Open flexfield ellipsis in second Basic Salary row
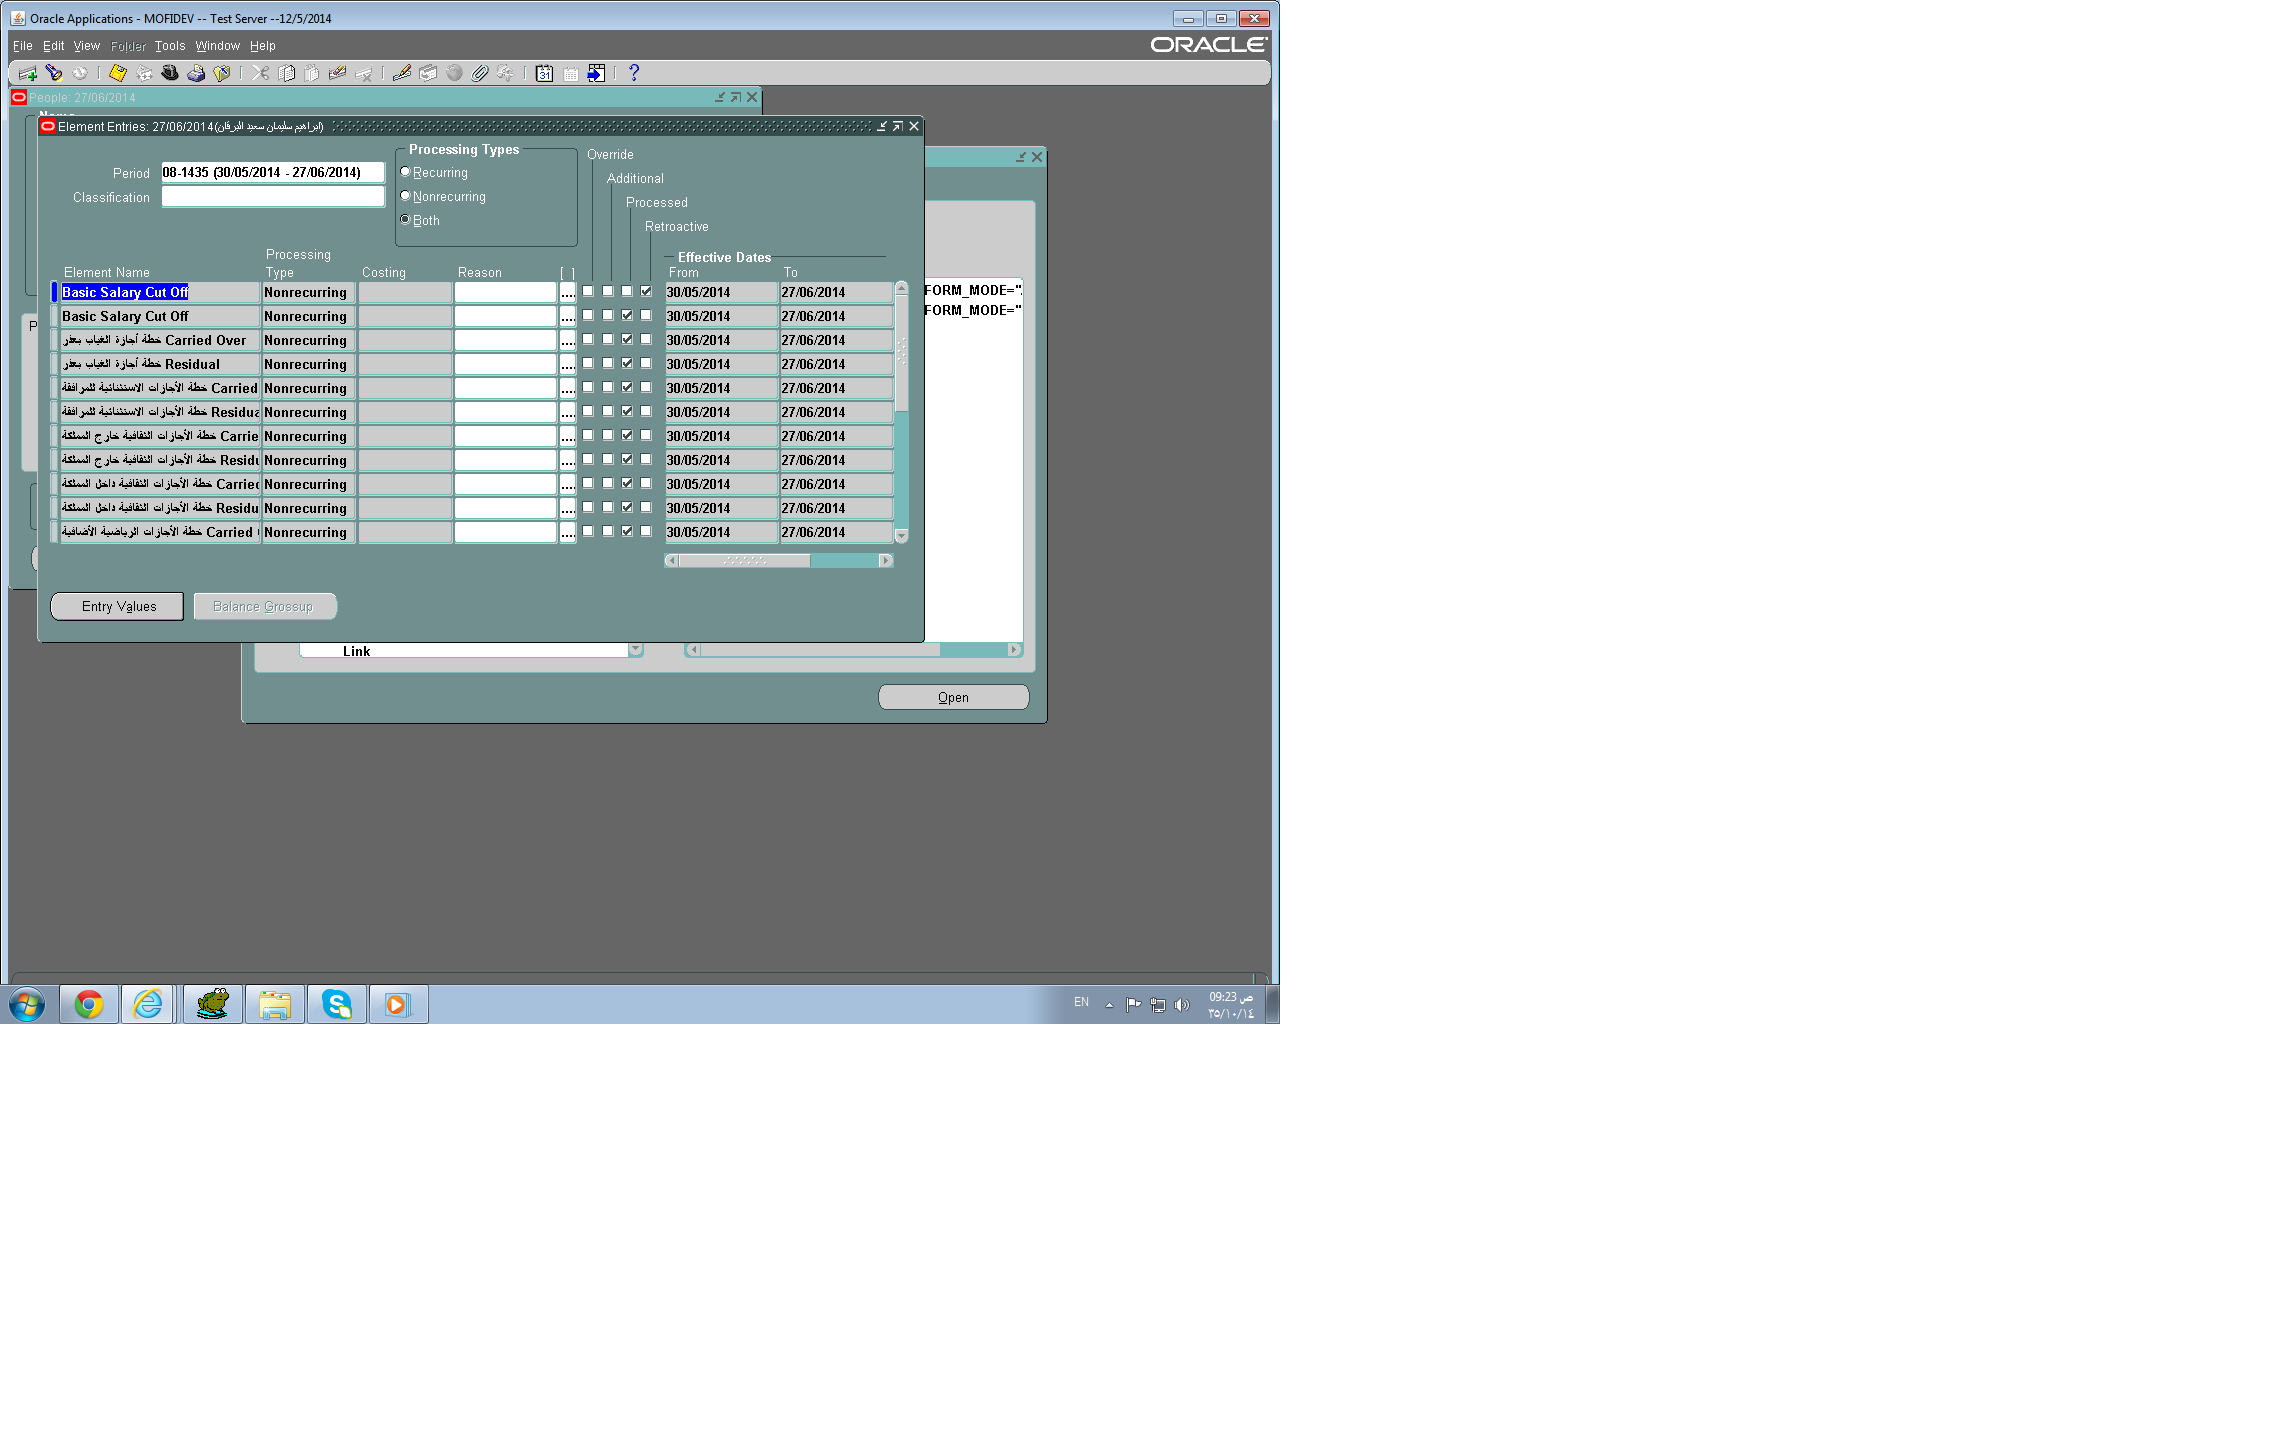The image size is (2292, 1432). tap(568, 316)
